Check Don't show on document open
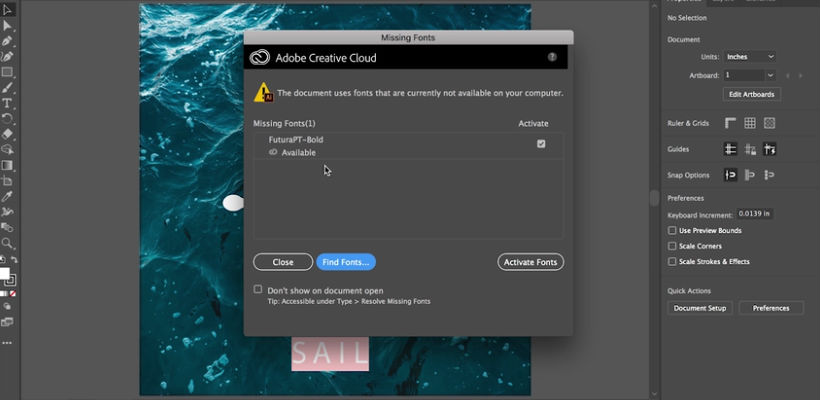 tap(258, 289)
